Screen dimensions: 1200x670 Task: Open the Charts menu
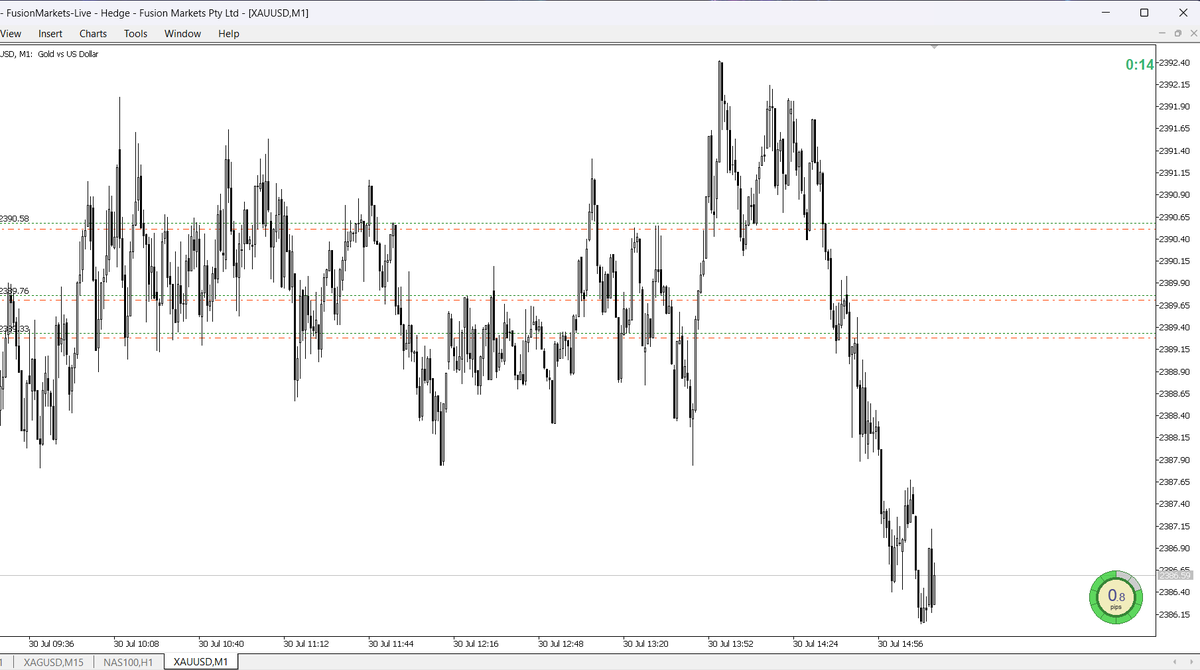(93, 33)
